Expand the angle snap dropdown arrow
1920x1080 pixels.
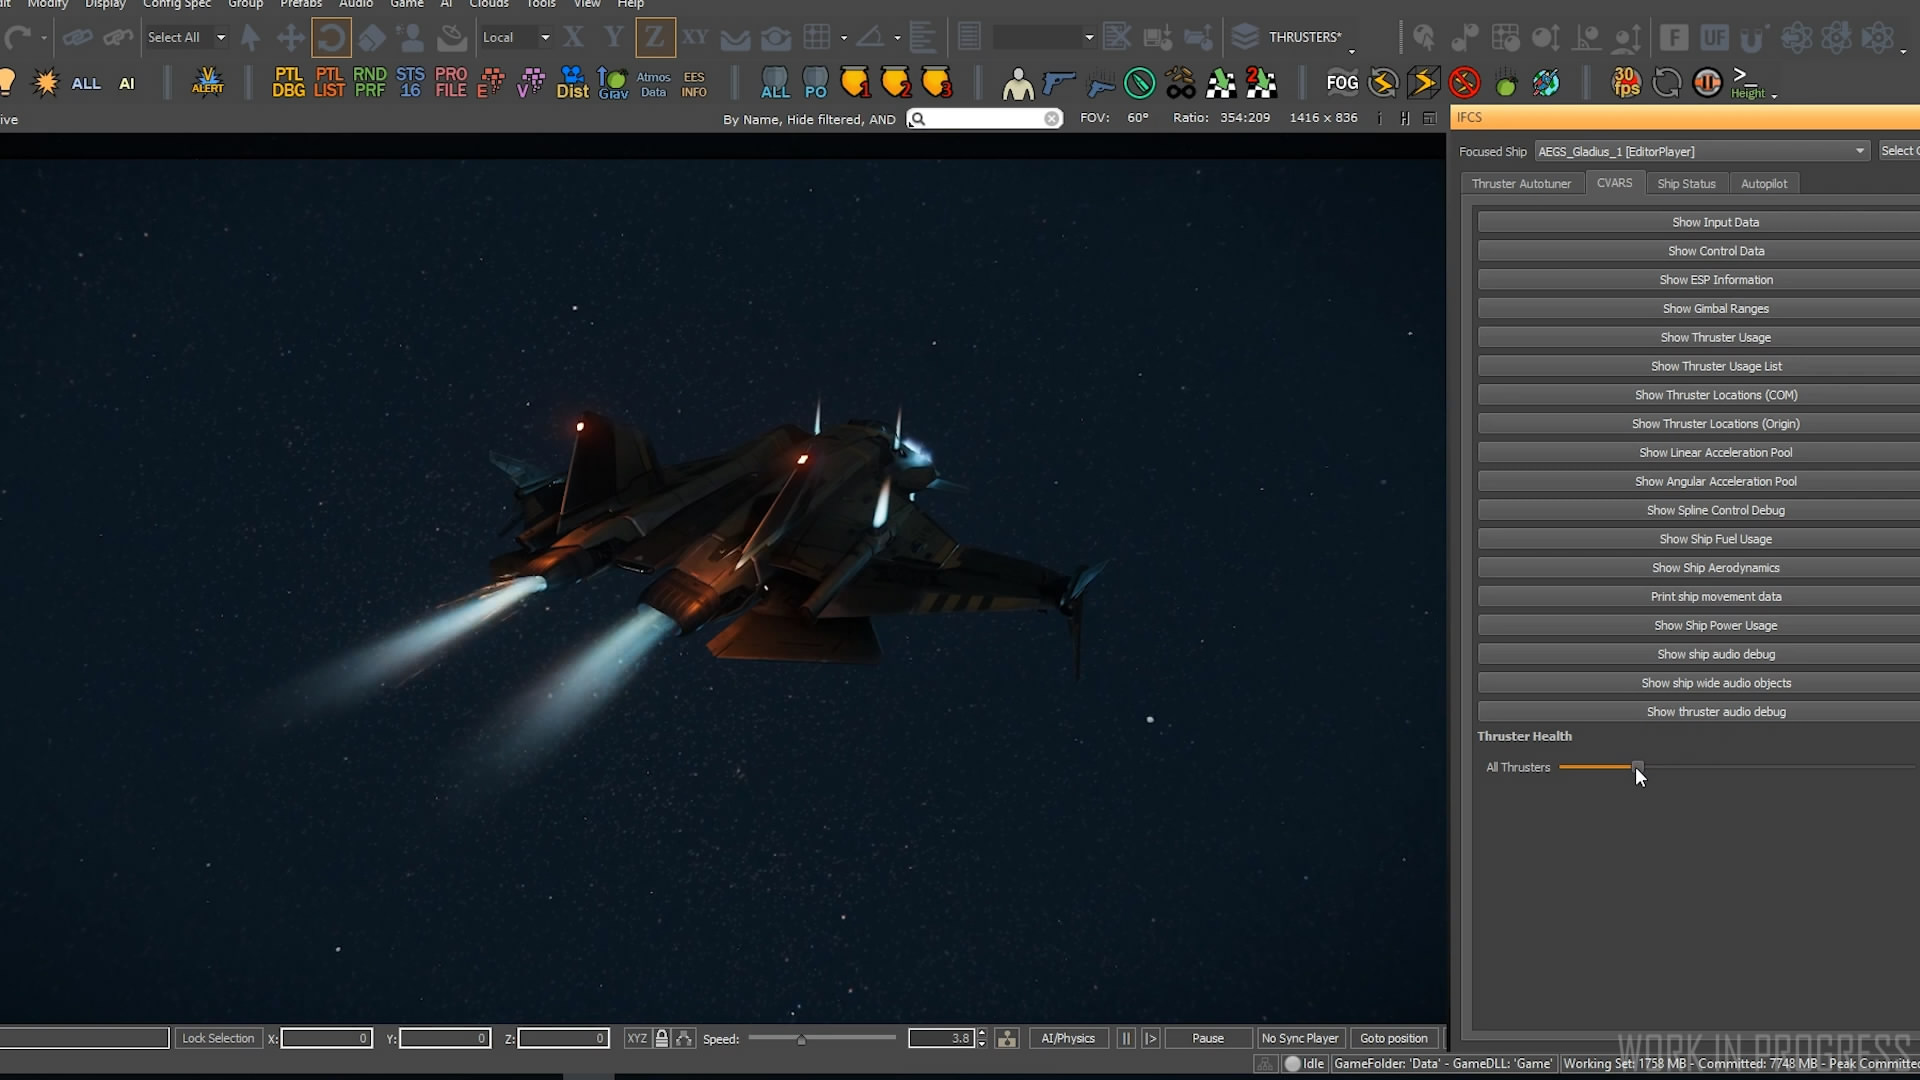point(897,38)
